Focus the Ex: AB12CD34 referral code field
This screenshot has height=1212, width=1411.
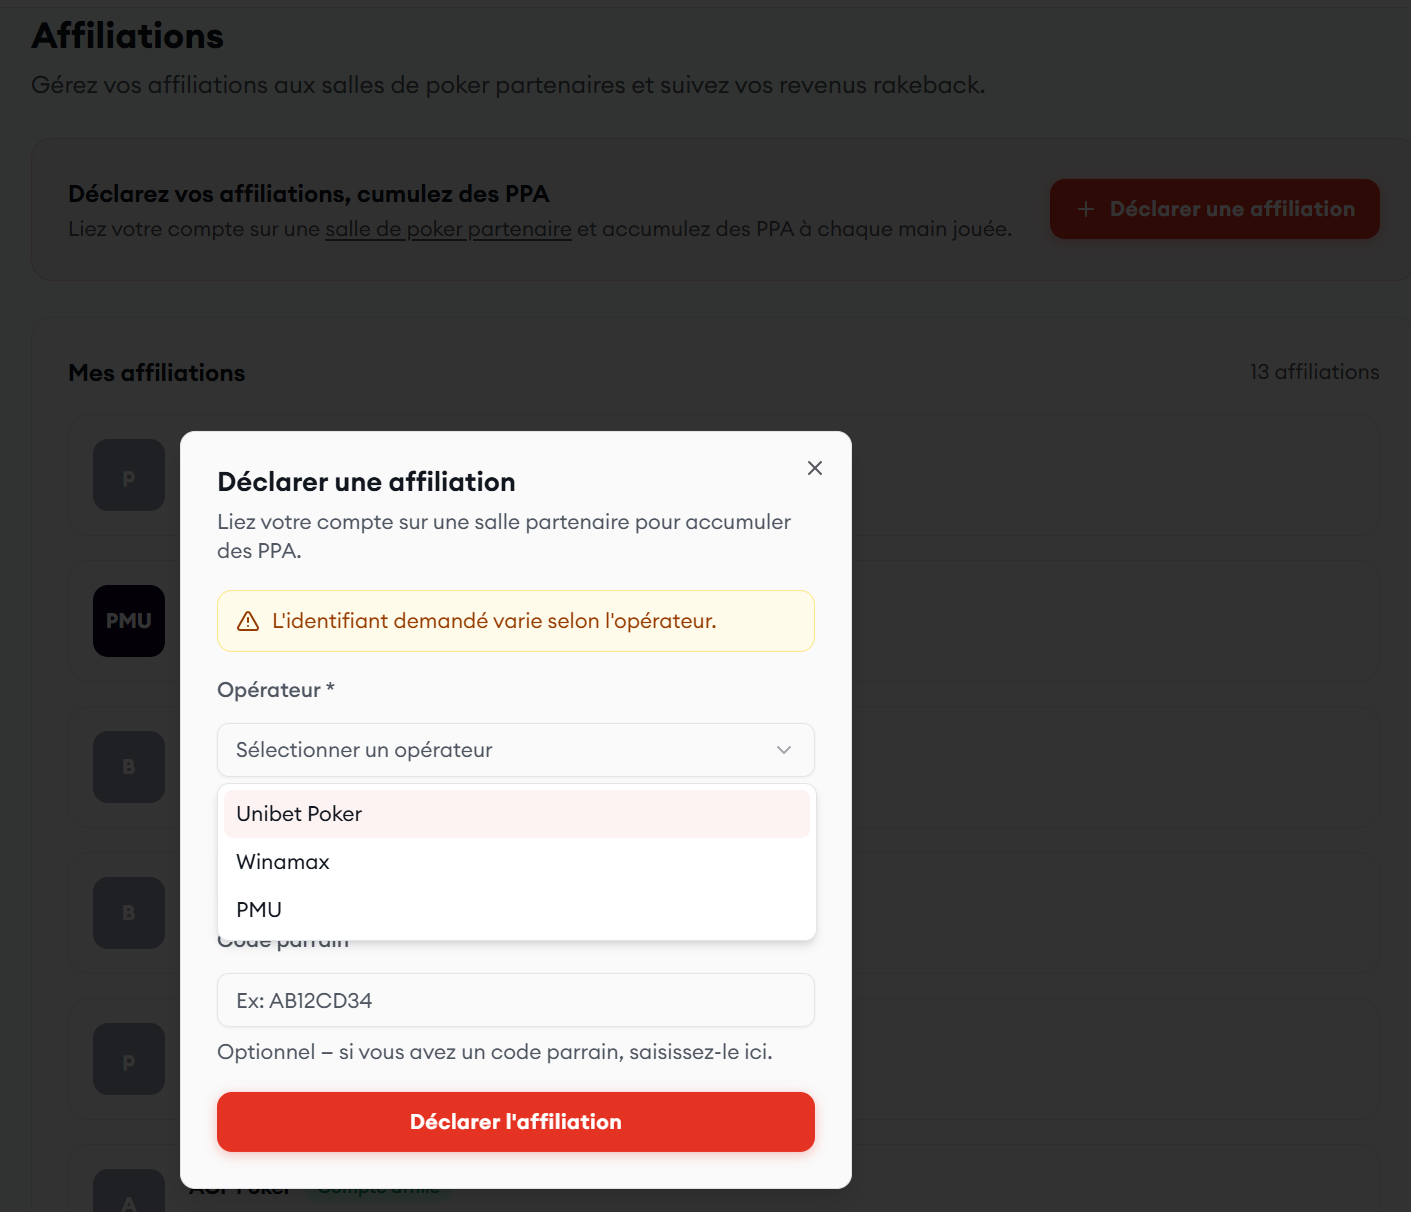[x=516, y=1000]
